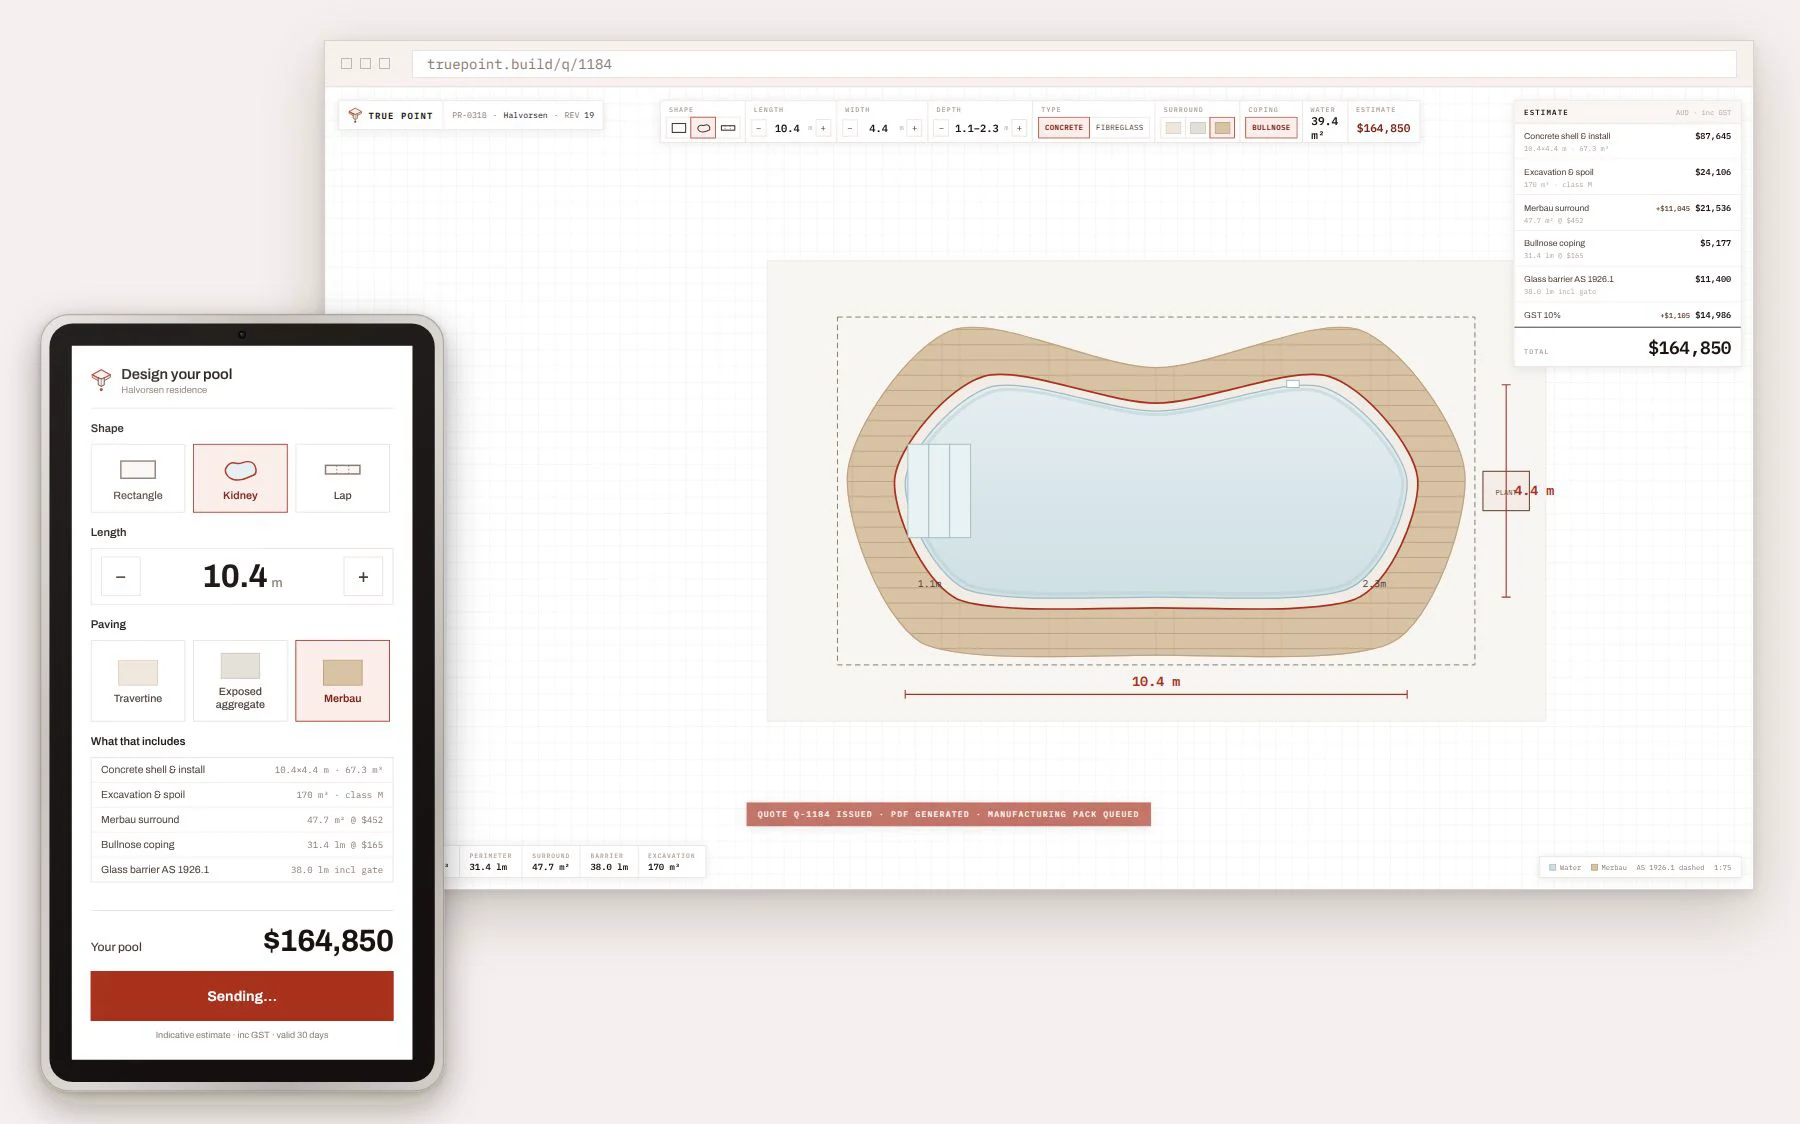Pick the merbau surround swatch in toolbar
The image size is (1800, 1124).
tap(1222, 128)
